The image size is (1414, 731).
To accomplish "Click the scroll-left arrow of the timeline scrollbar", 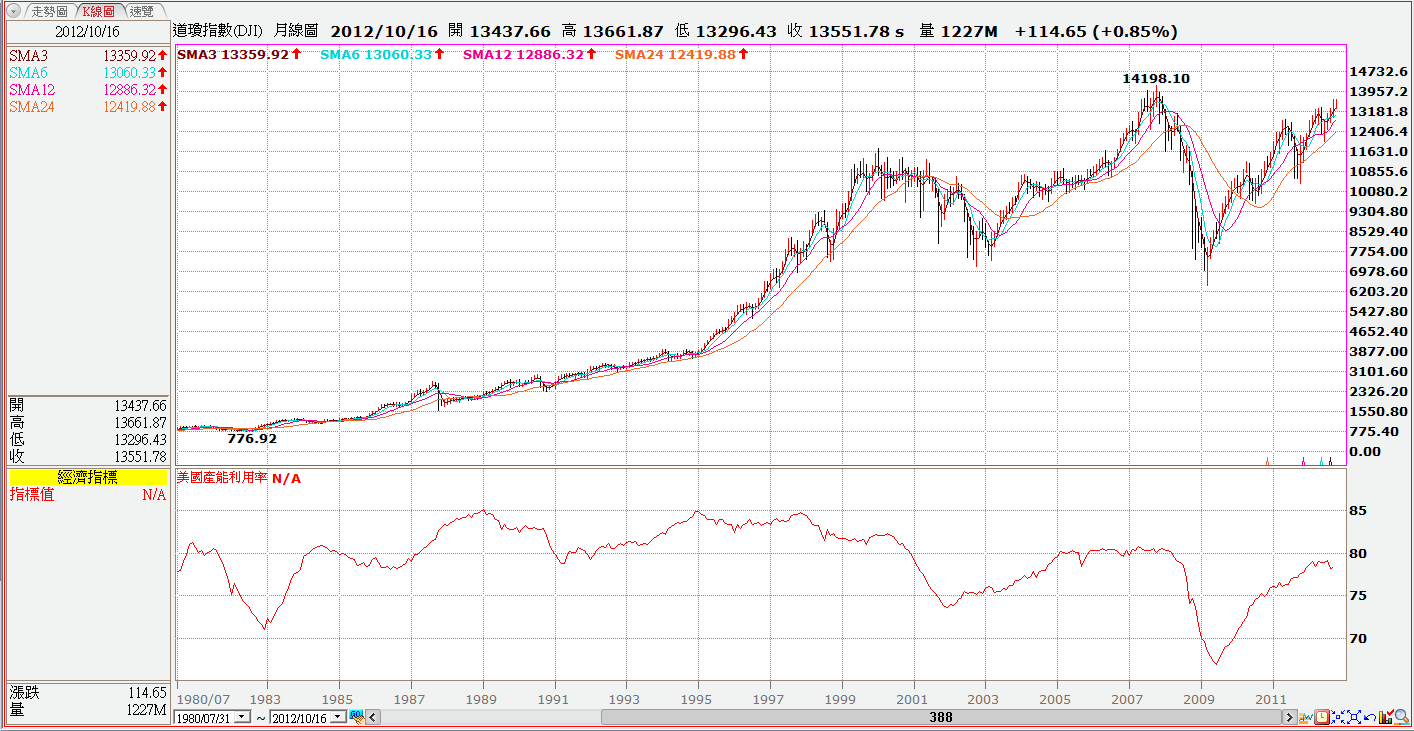I will coord(374,717).
